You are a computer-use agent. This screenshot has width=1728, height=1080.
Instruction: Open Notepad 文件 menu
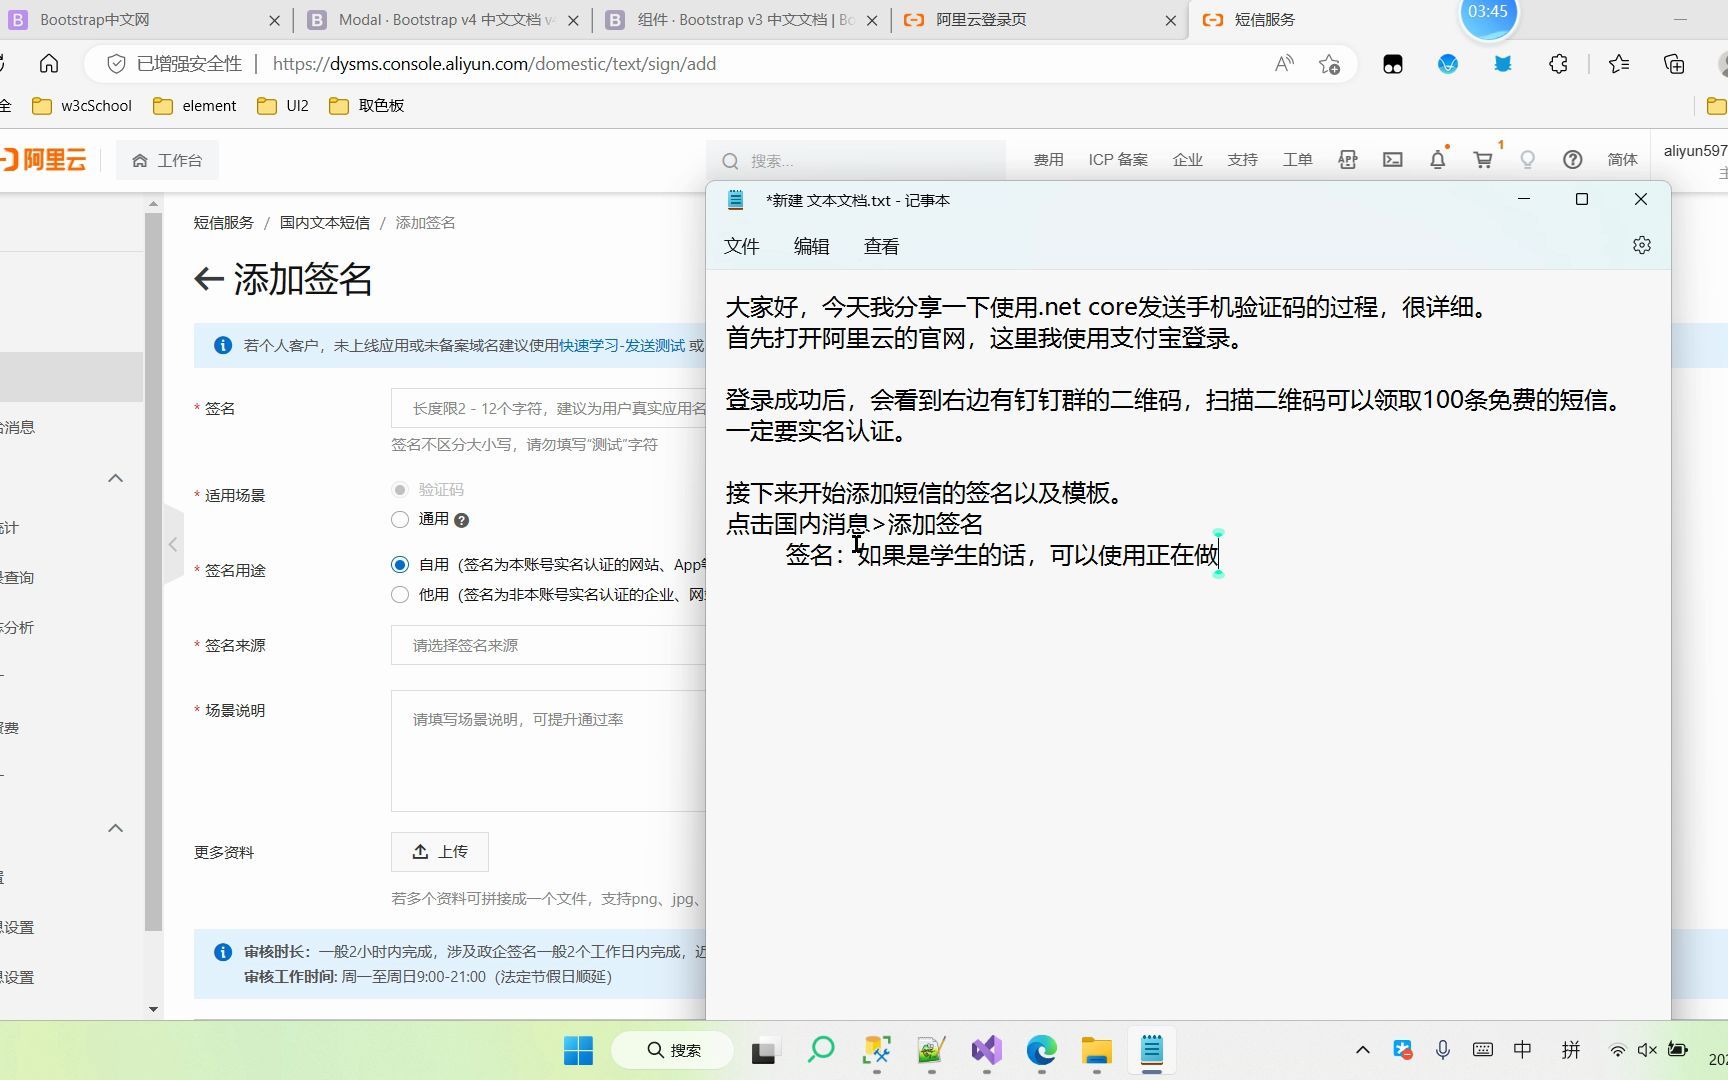coord(742,246)
